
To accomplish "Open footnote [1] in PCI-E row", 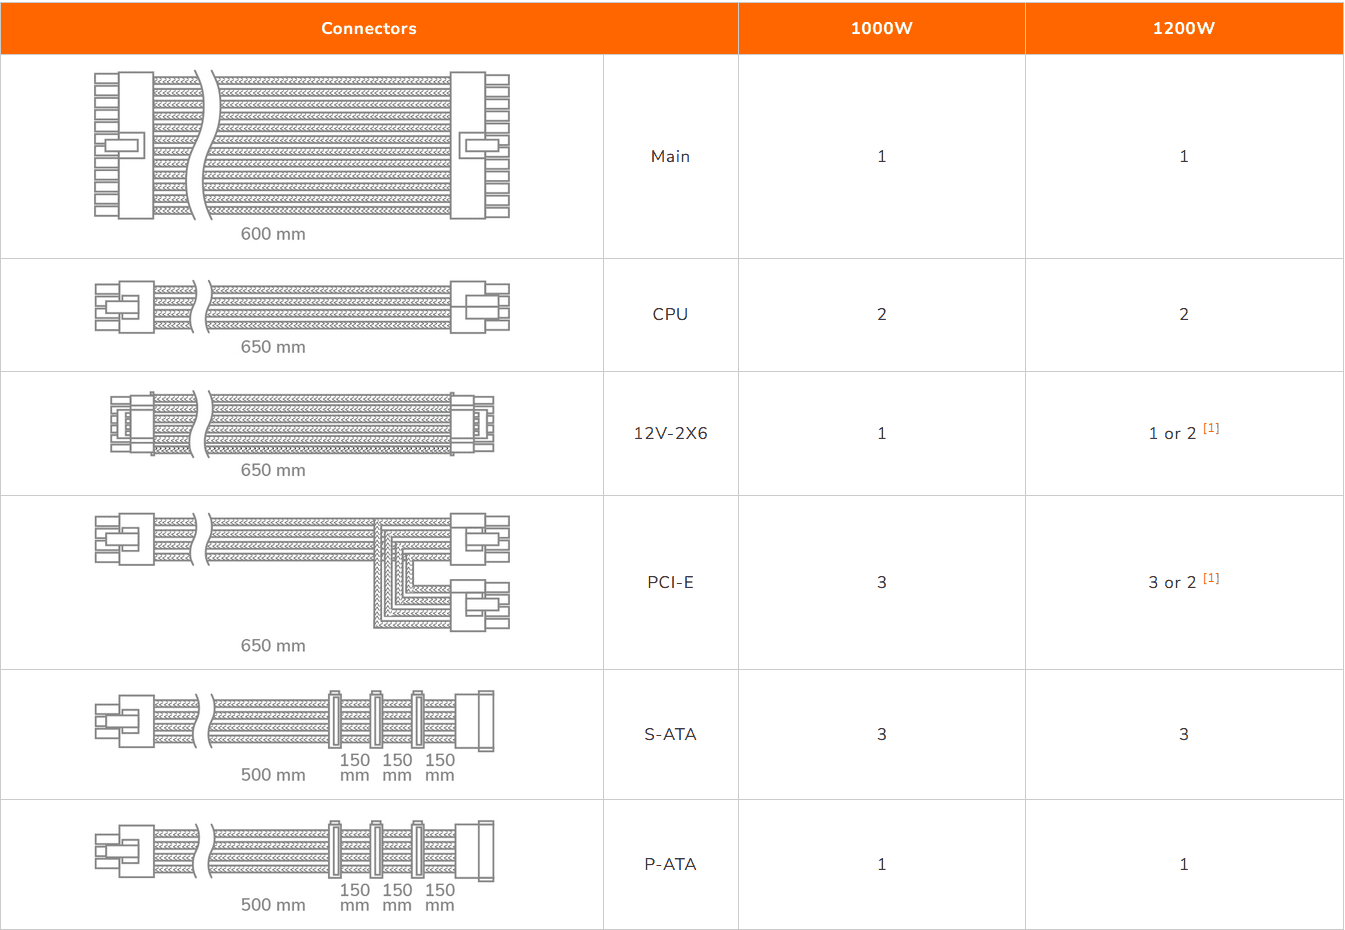I will [1211, 578].
